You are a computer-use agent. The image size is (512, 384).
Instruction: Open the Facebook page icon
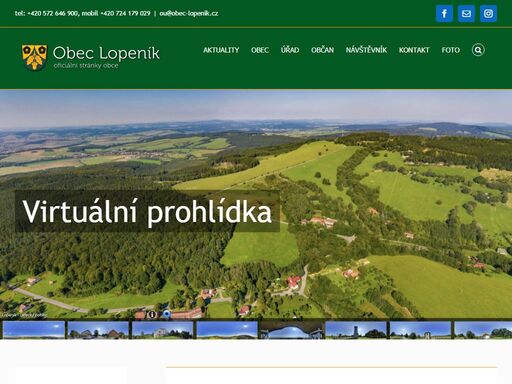click(x=444, y=14)
